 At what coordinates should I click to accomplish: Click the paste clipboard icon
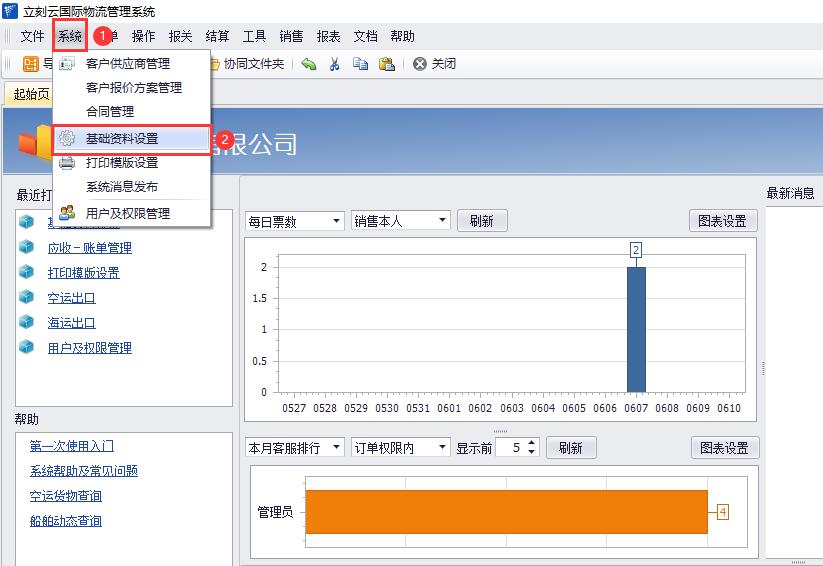point(386,64)
